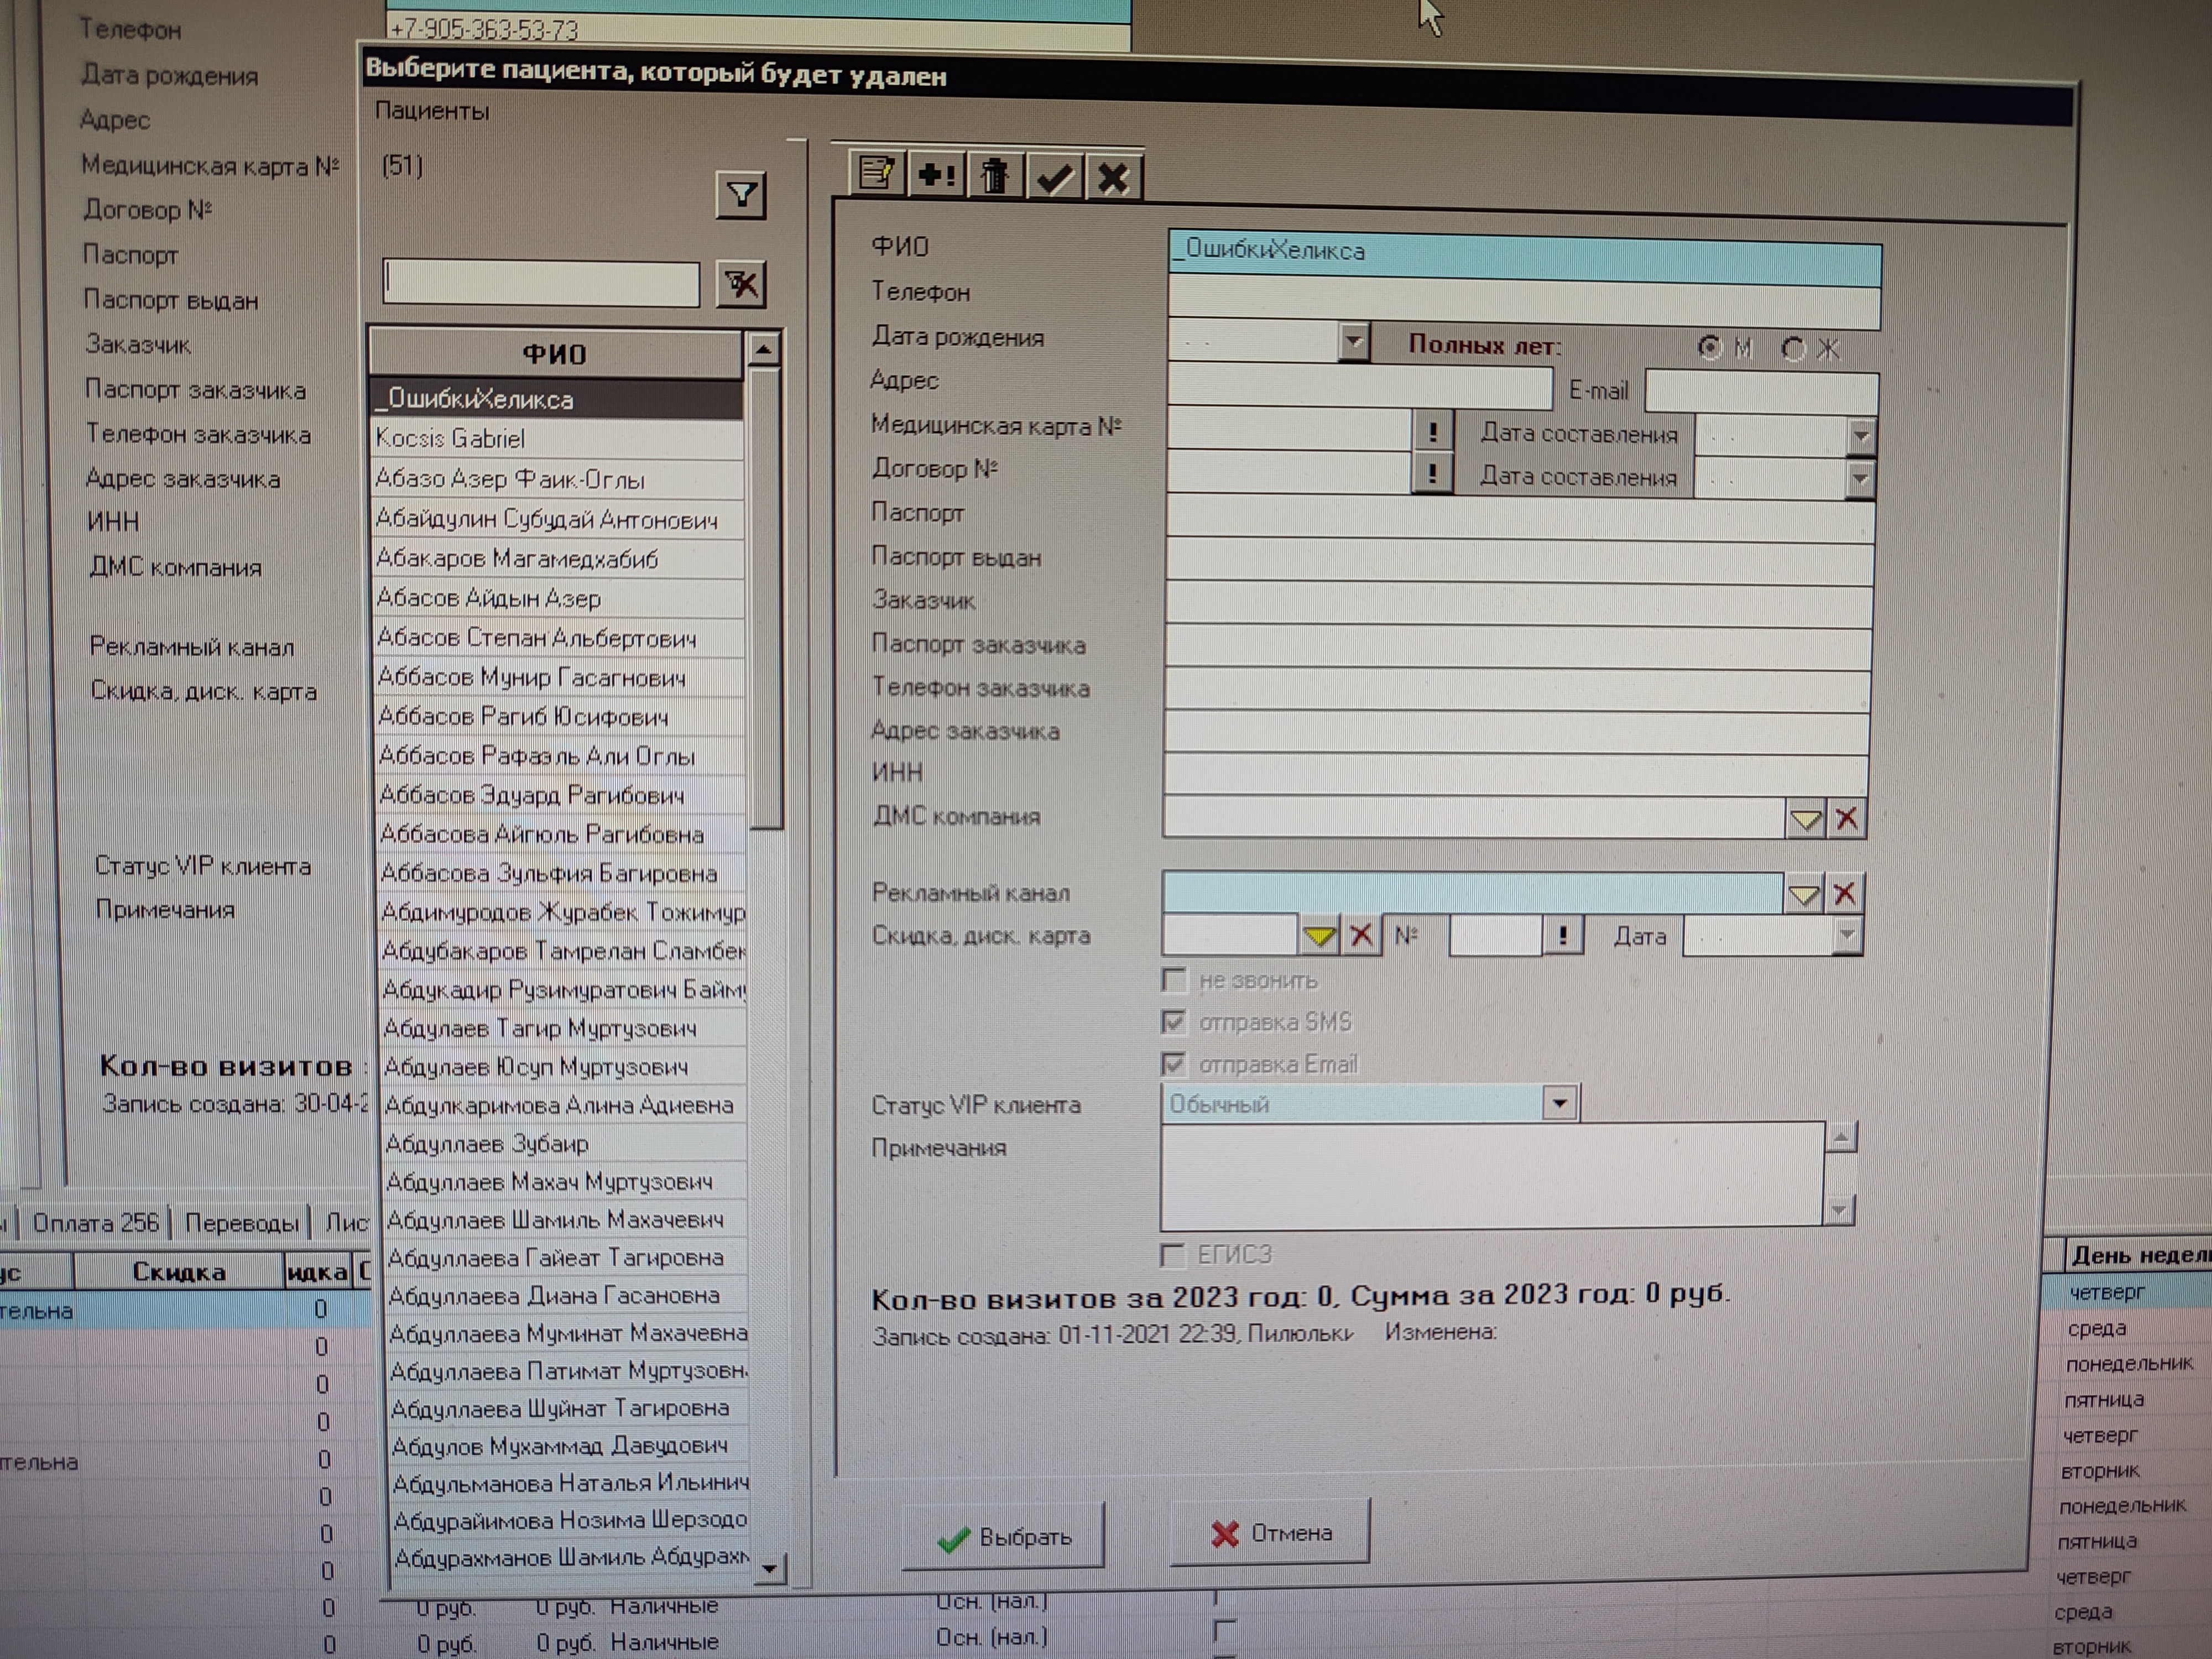Screen dimensions: 2212x1659
Task: Open the funnel filter for patients list
Action: [741, 195]
